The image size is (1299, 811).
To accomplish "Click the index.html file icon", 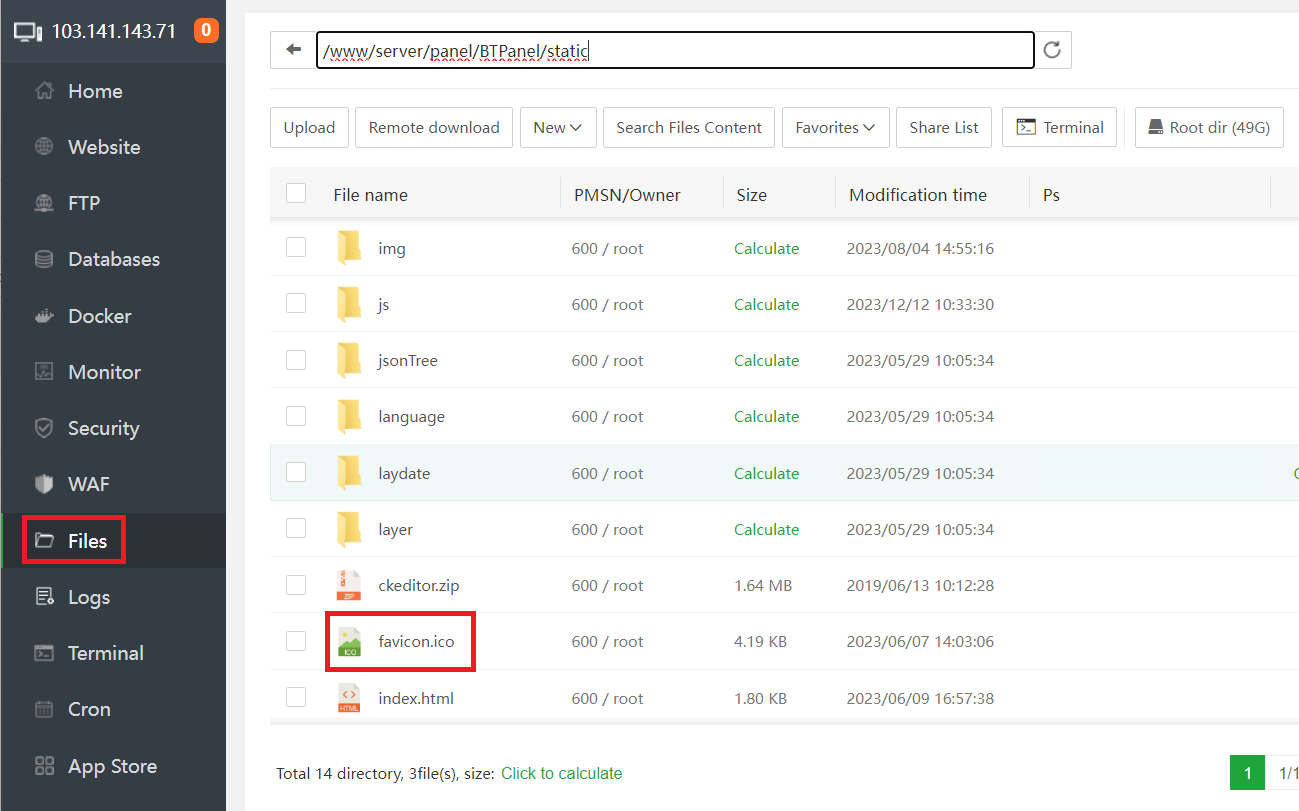I will pos(349,698).
